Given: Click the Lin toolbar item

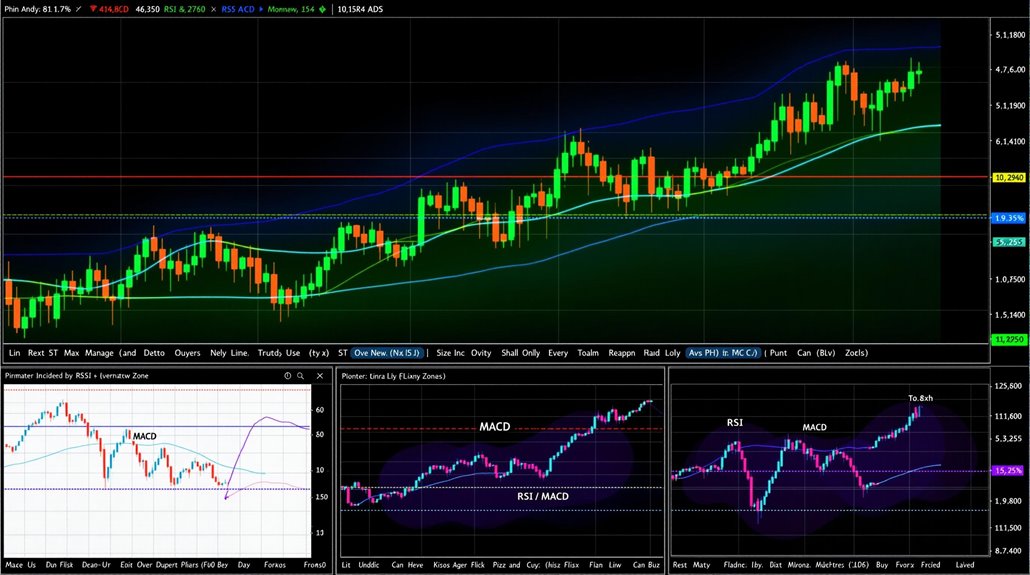Looking at the screenshot, I should [14, 353].
